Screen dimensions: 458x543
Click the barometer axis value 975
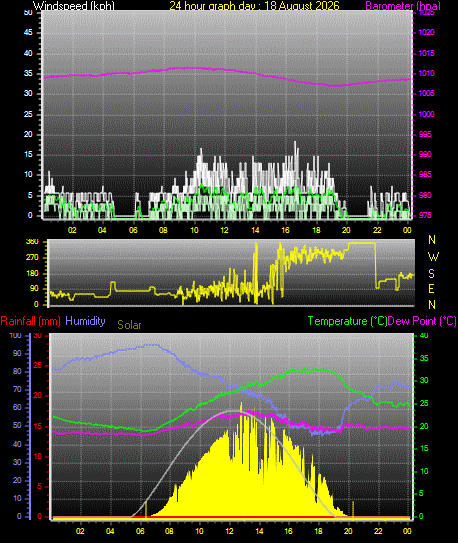425,215
